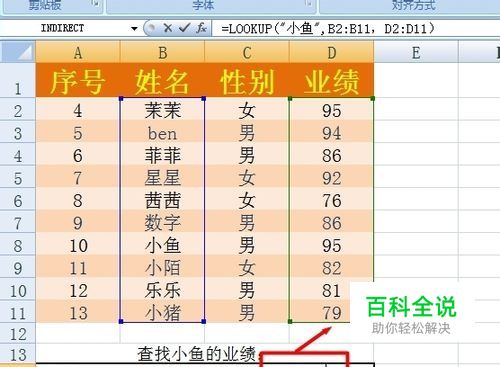This screenshot has height=367, width=500.
Task: Select the cell containing 小鱼
Action: [x=162, y=244]
